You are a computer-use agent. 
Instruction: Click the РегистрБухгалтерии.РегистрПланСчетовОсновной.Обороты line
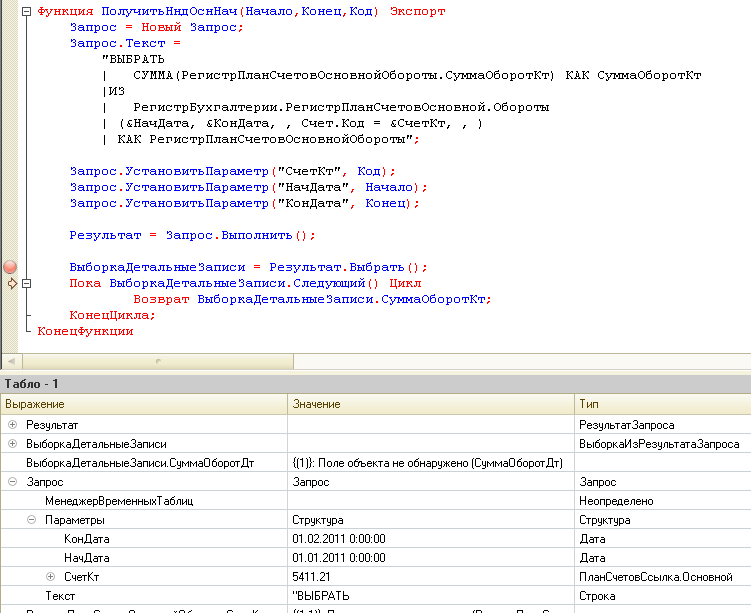point(341,107)
